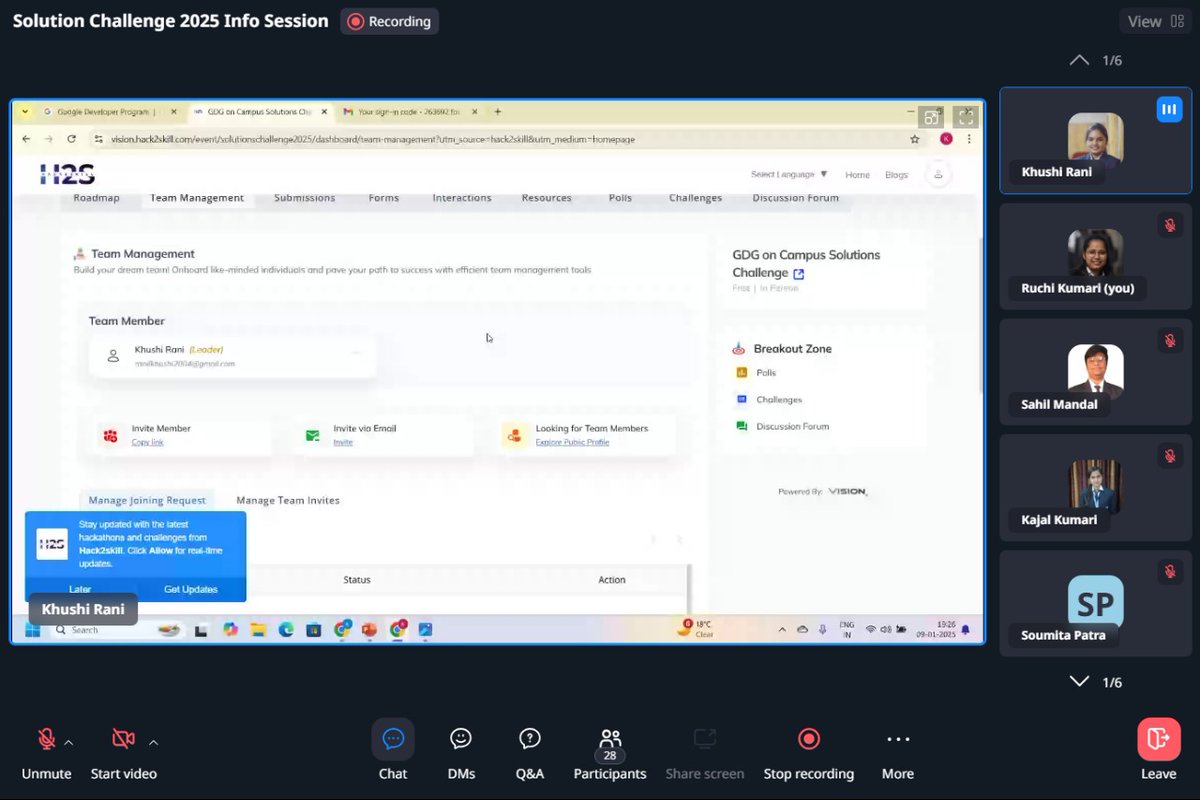Click Get Updates on Hack2skill popup
The width and height of the screenshot is (1200, 800).
(x=191, y=589)
